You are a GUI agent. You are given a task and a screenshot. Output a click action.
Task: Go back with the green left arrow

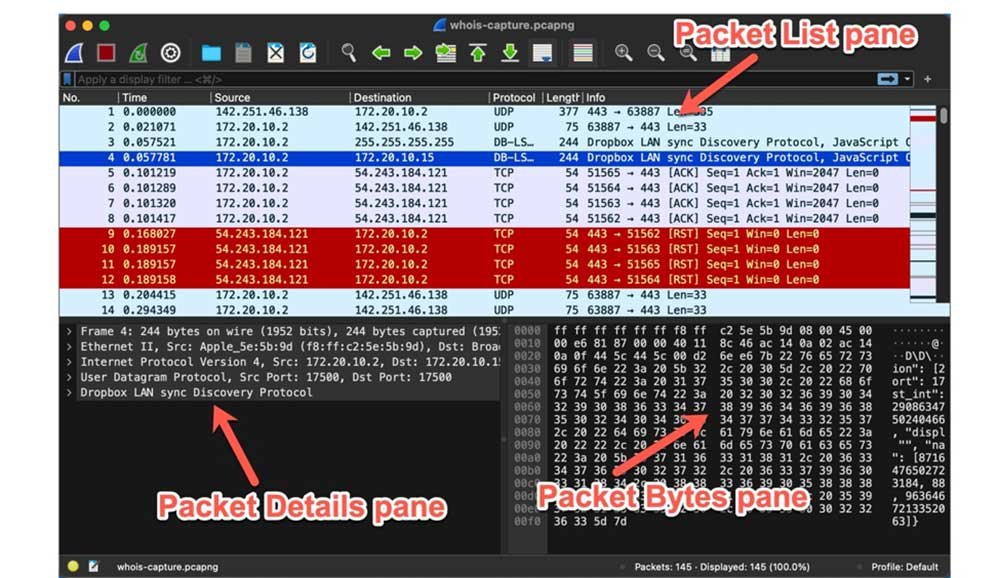(x=381, y=53)
